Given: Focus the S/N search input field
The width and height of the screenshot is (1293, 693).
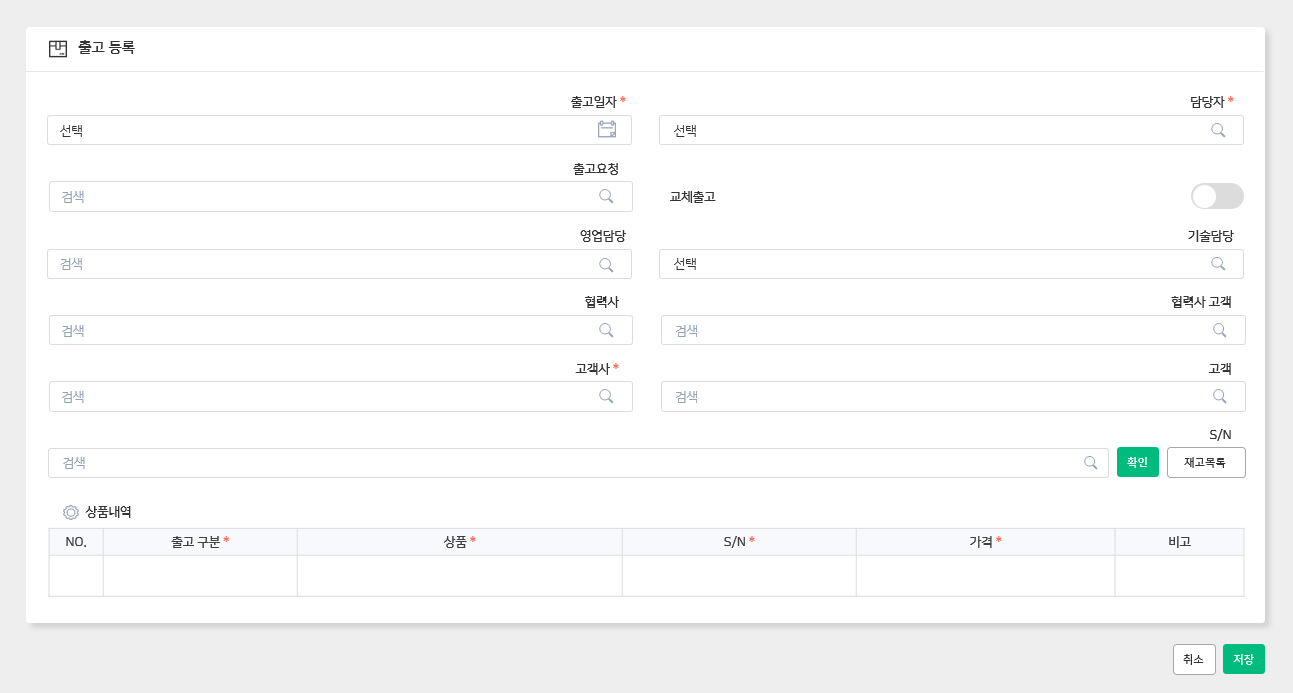Looking at the screenshot, I should pyautogui.click(x=578, y=463).
